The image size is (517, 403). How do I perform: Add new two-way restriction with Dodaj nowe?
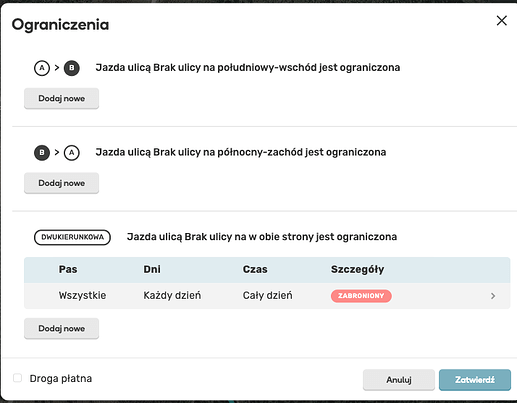pos(61,328)
